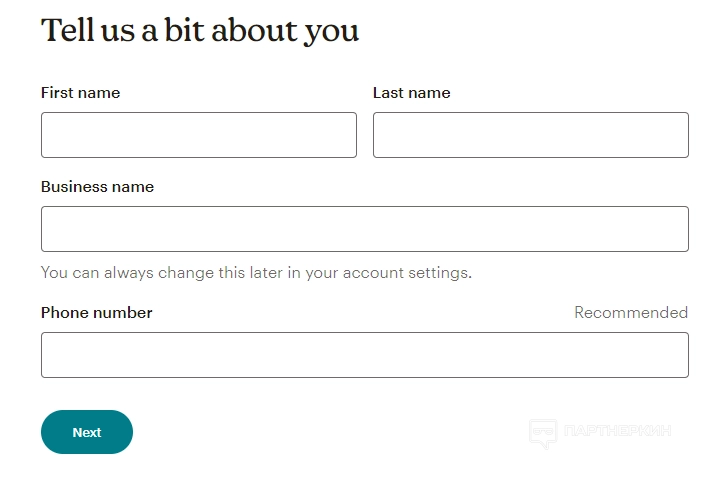Viewport: 722px width, 501px height.
Task: Click the "First name" label
Action: 80,93
